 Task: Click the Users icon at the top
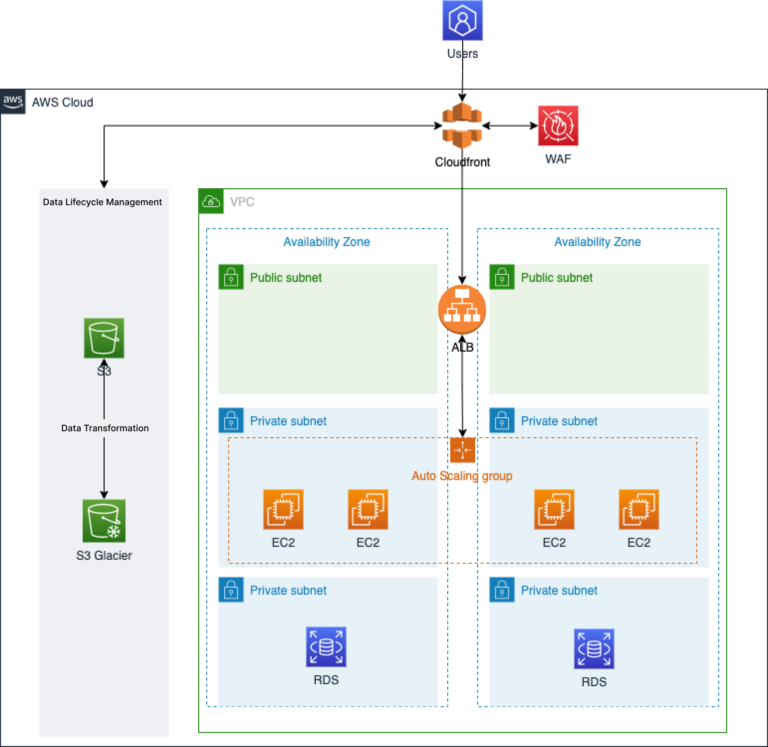[x=462, y=20]
